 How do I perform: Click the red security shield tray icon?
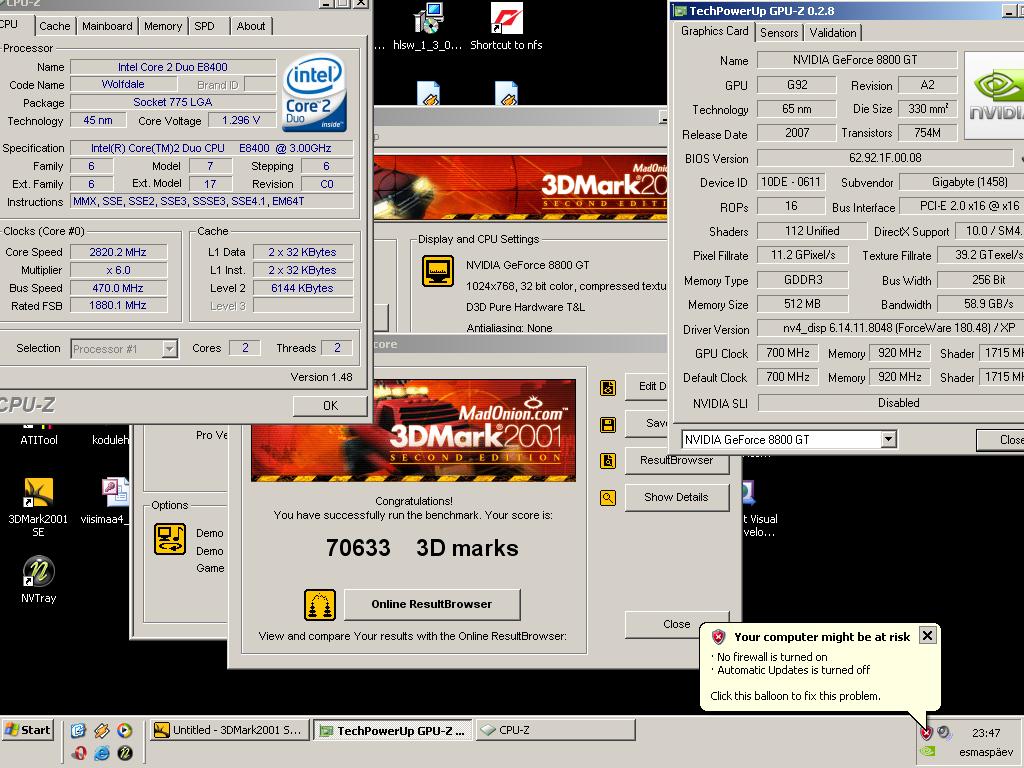click(x=926, y=733)
